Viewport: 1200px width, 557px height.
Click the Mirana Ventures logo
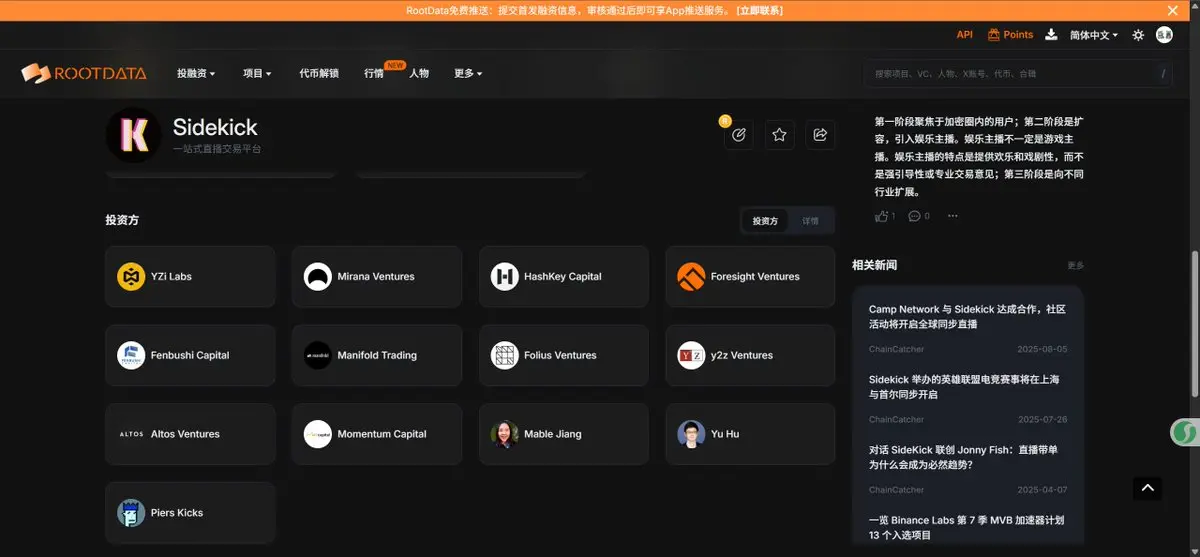318,277
